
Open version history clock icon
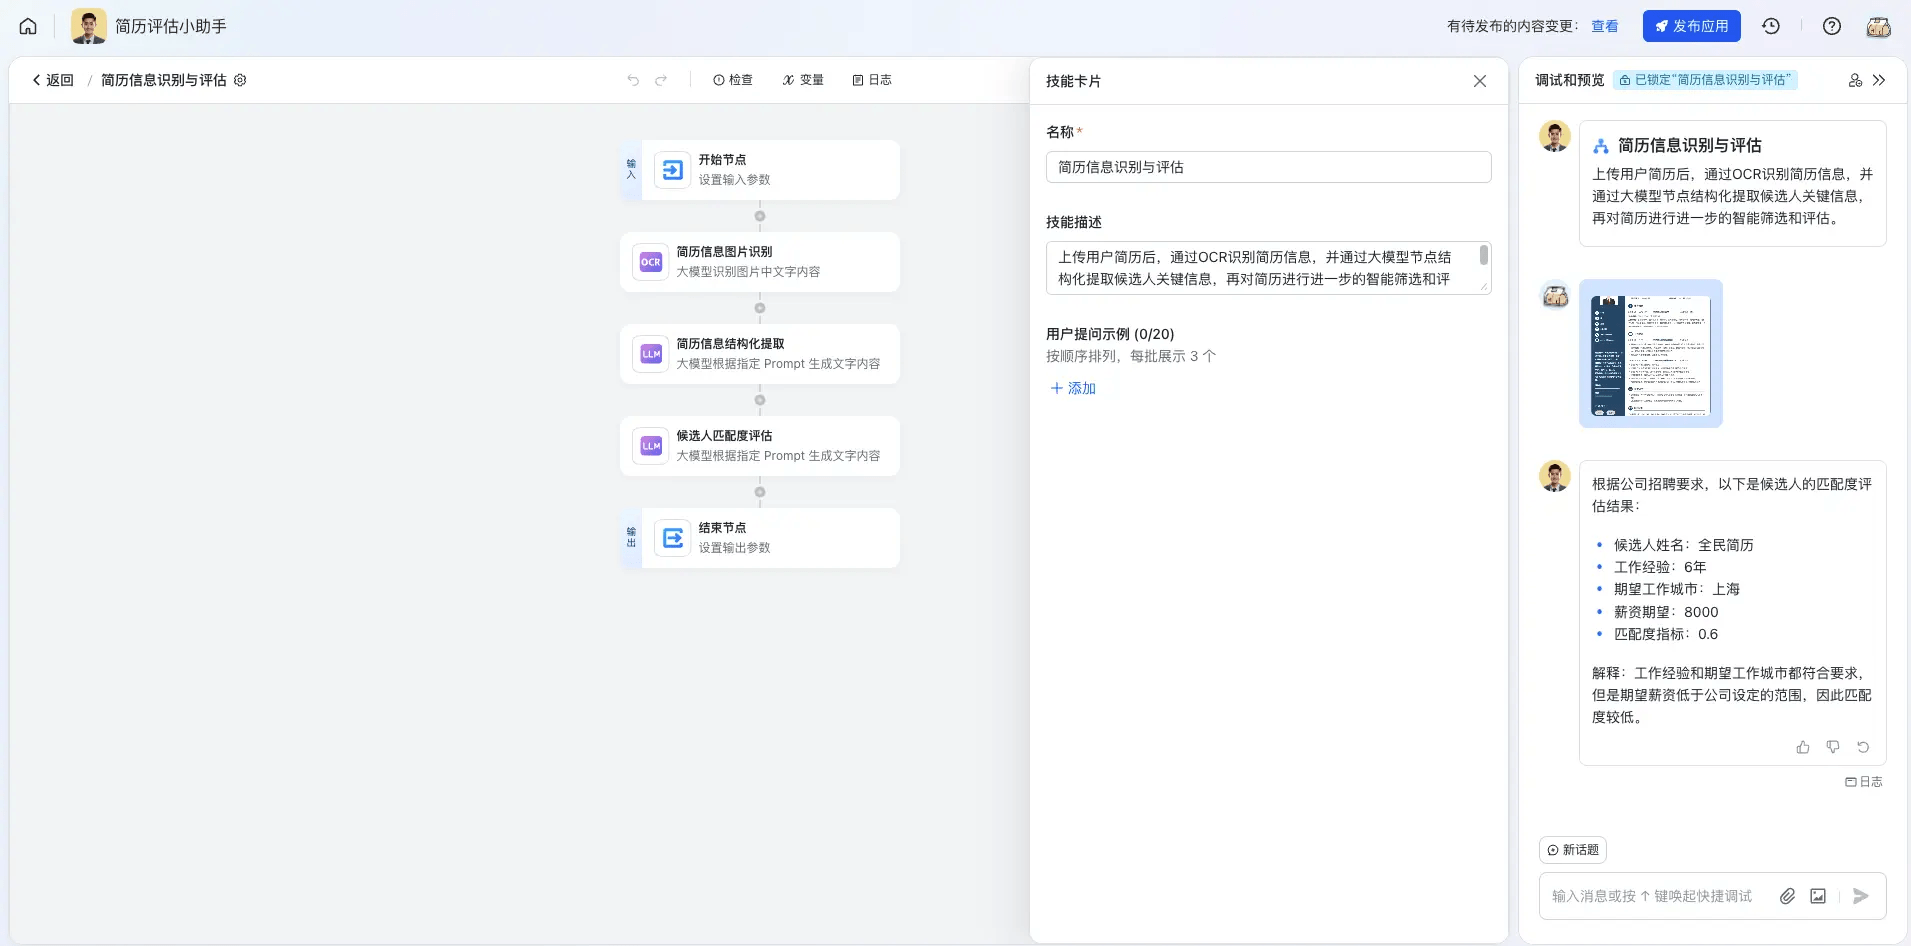(1771, 27)
